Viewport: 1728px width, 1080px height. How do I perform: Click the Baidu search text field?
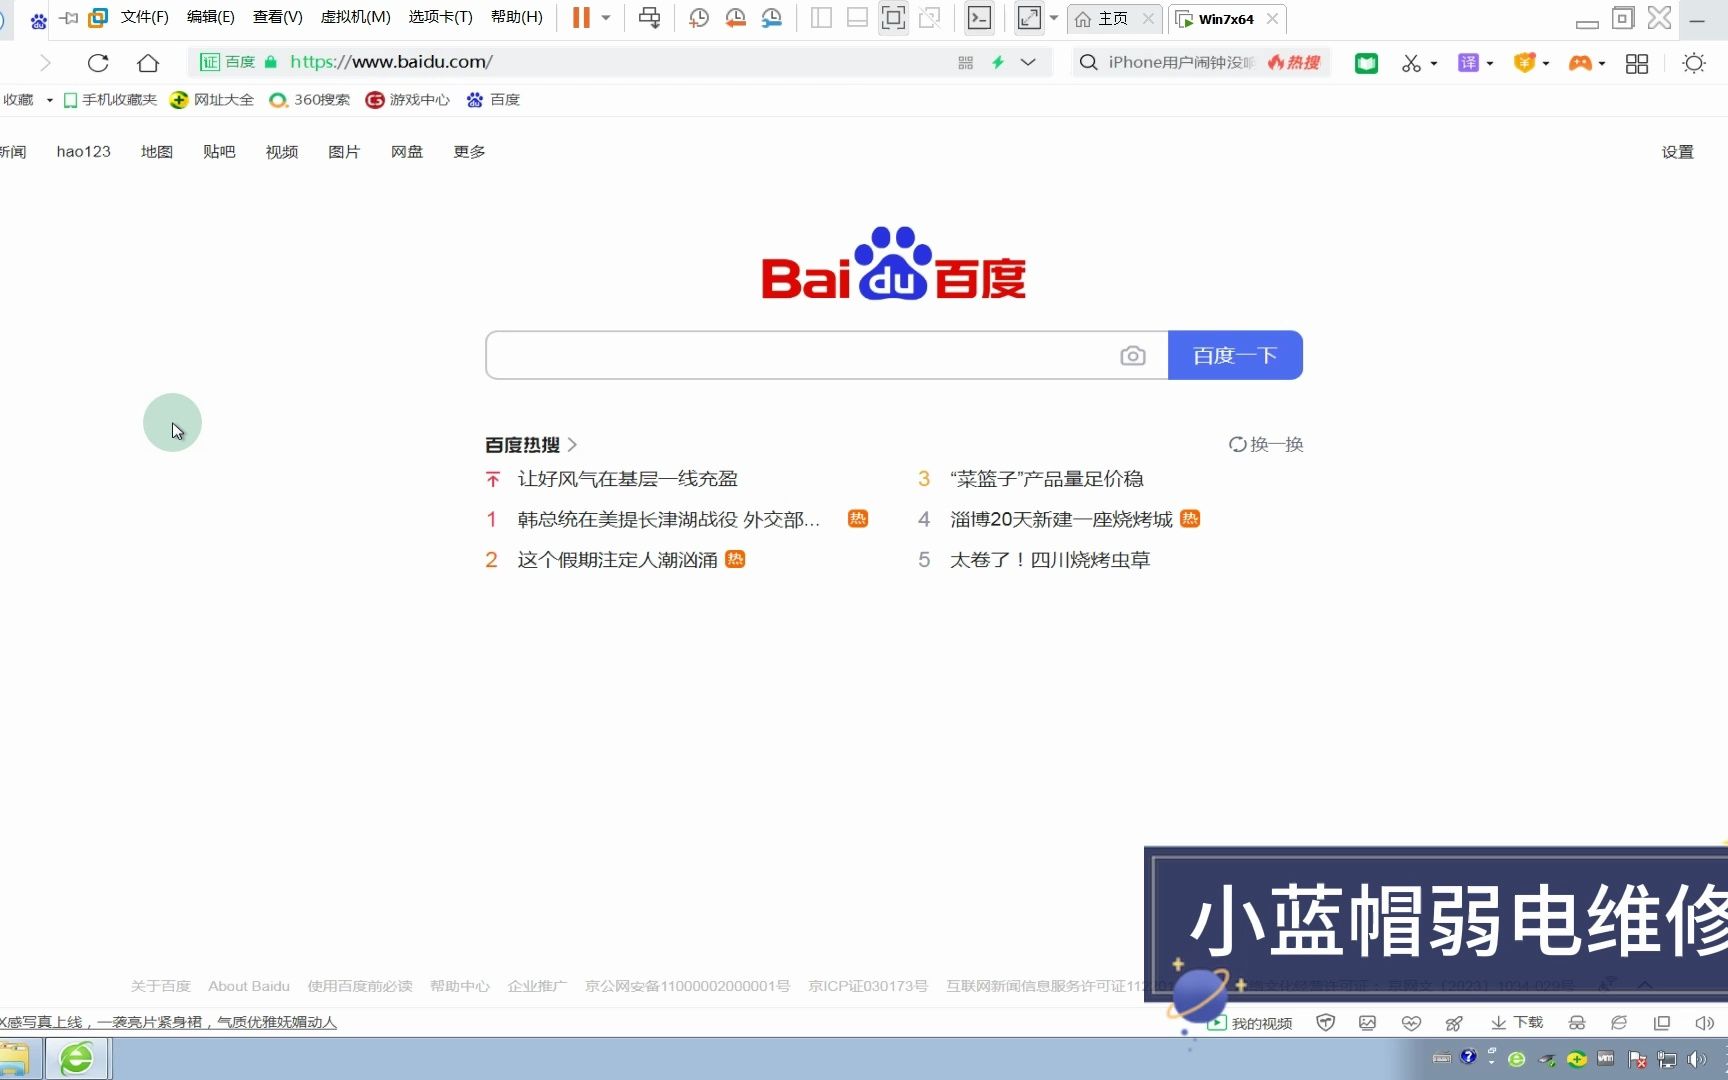click(800, 355)
